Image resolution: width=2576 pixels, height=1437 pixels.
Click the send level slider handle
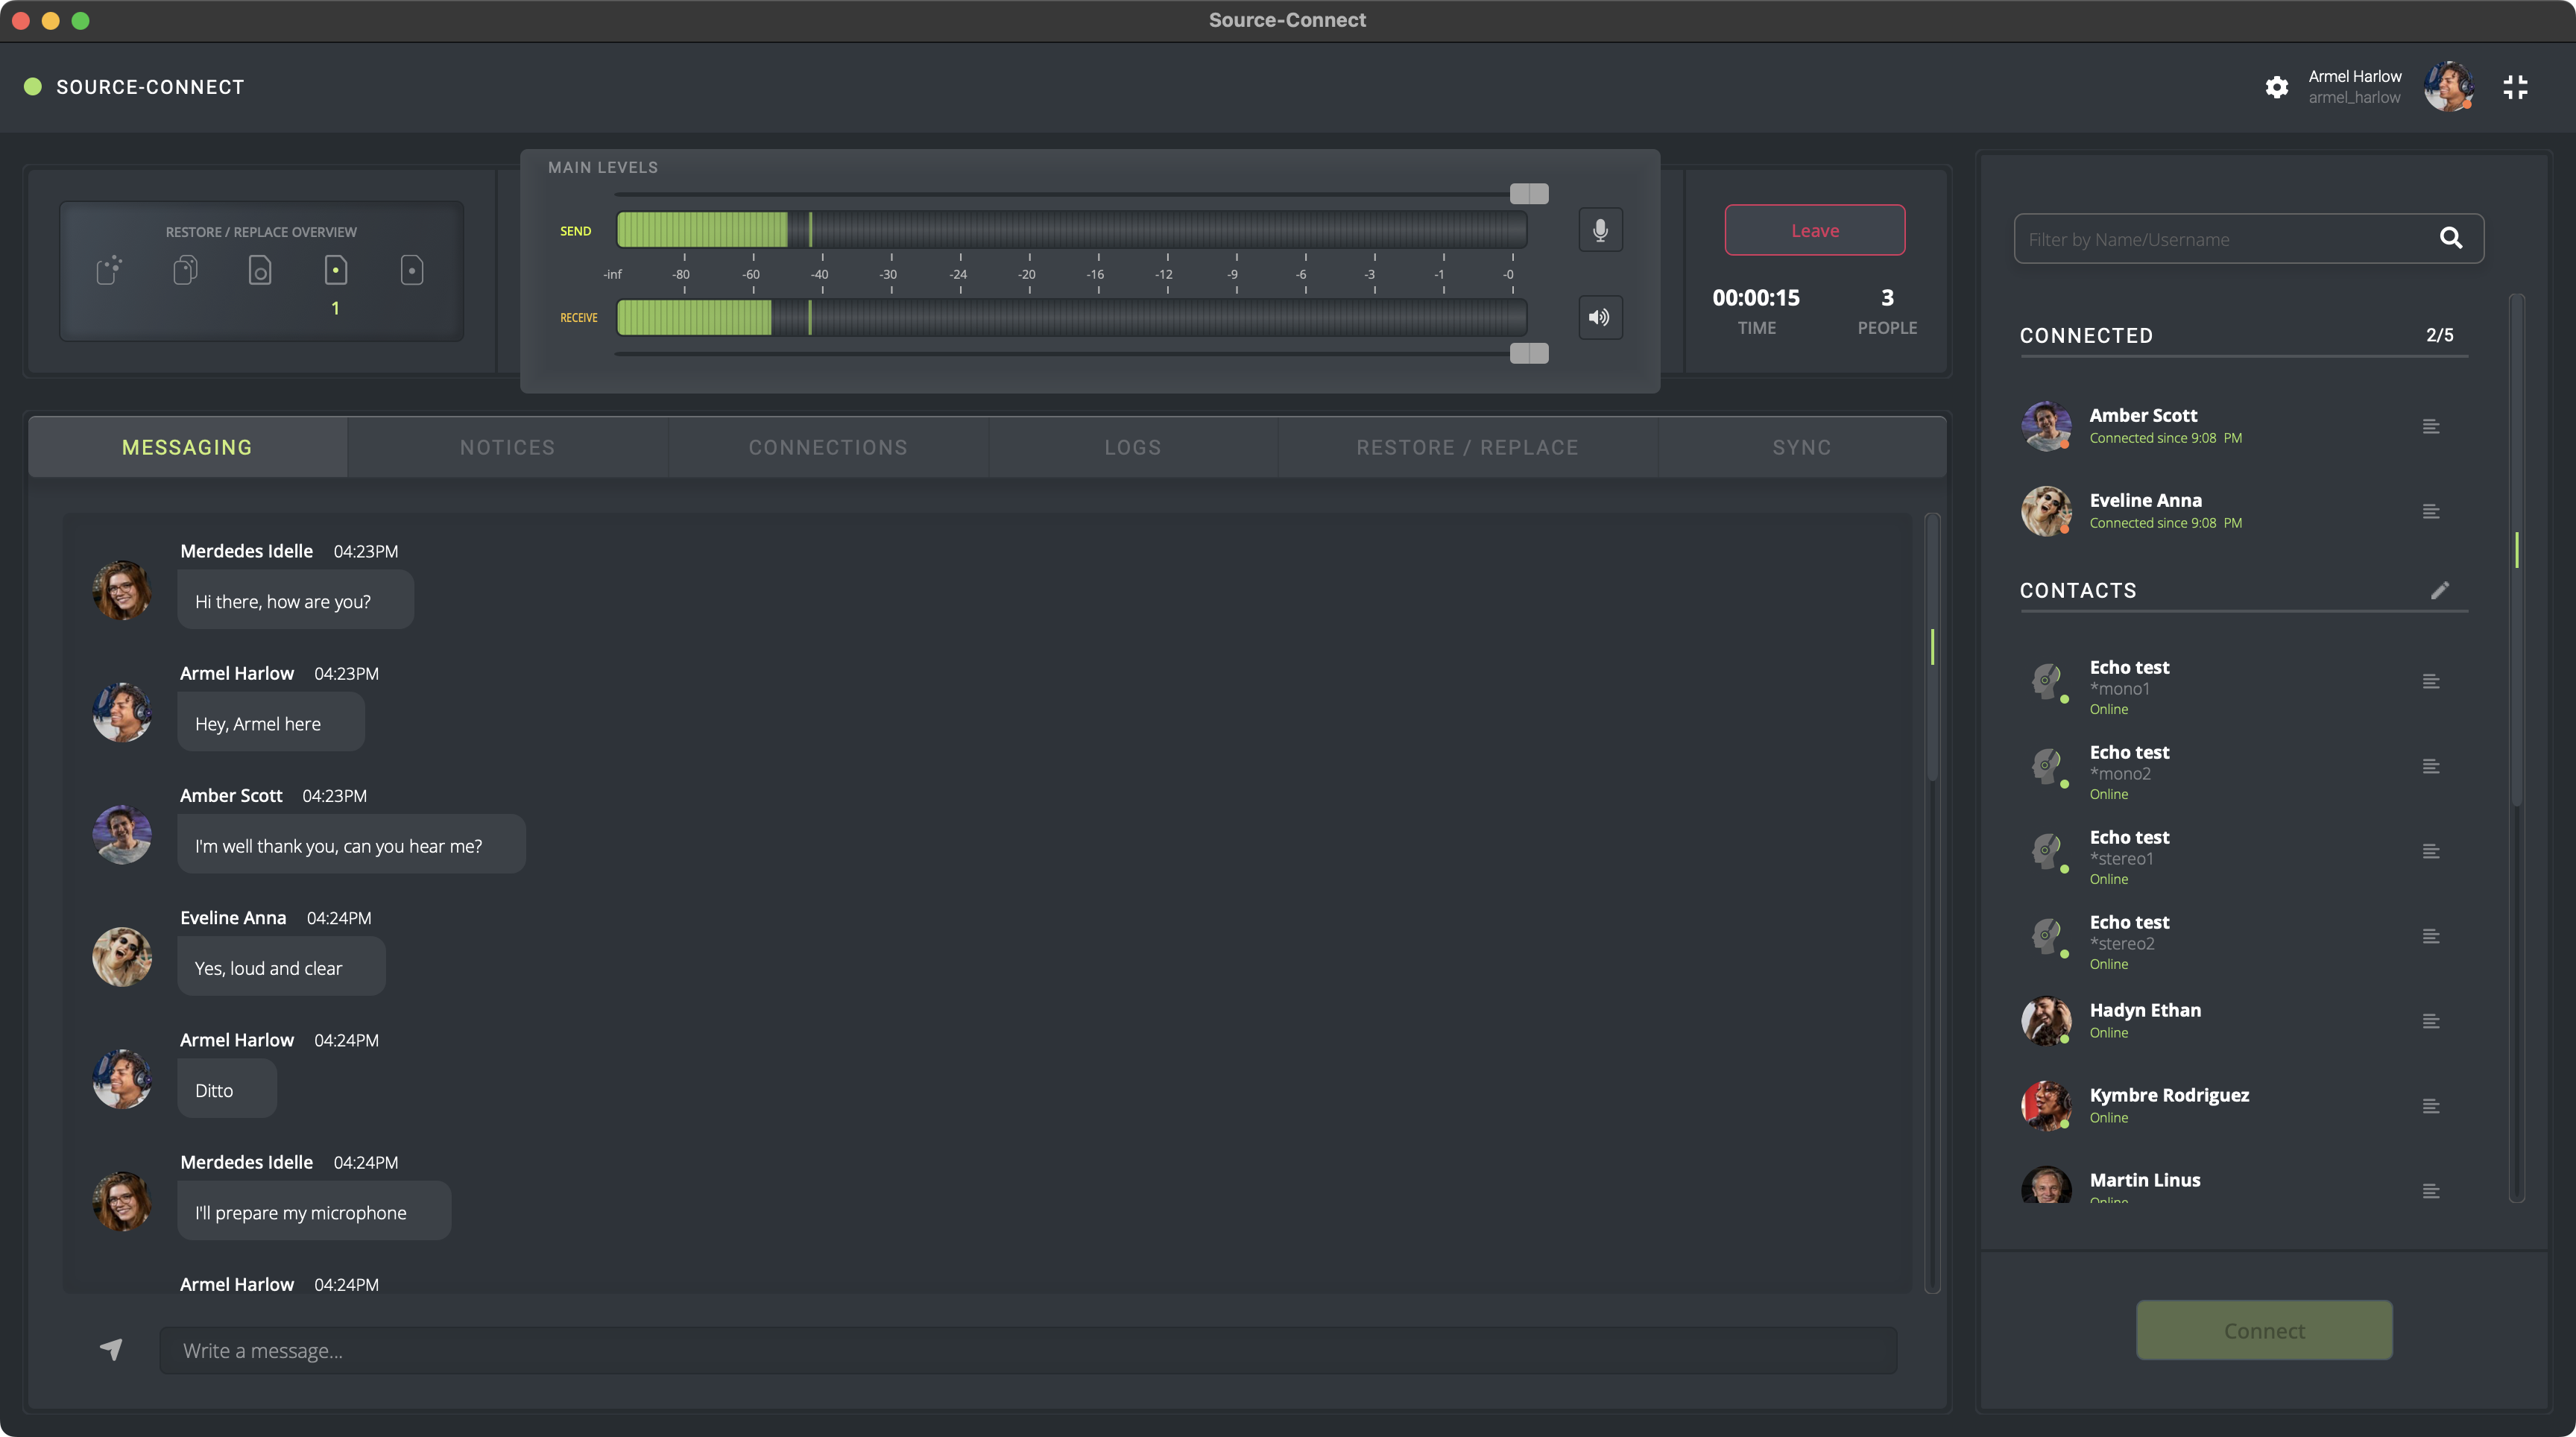tap(1528, 193)
